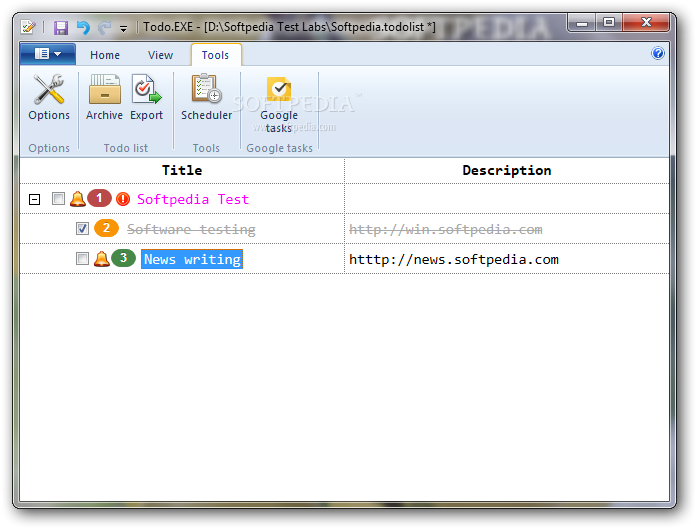Click the bell icon on Softpedia Test row

pyautogui.click(x=77, y=199)
